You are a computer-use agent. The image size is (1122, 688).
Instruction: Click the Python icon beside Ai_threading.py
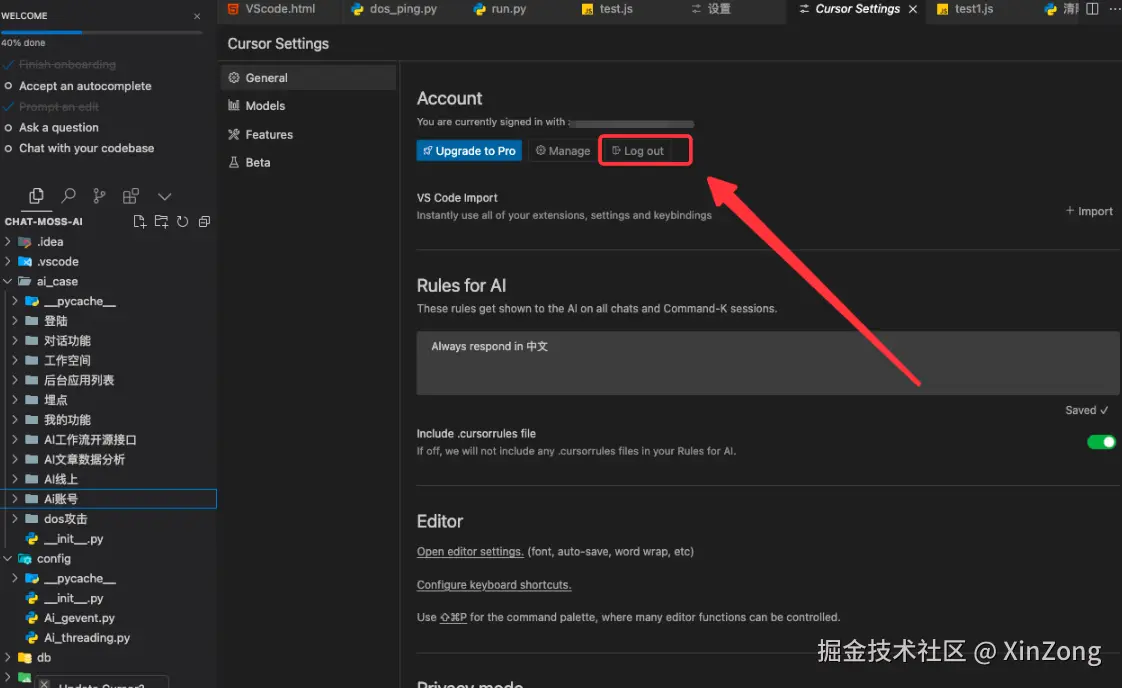(x=31, y=638)
